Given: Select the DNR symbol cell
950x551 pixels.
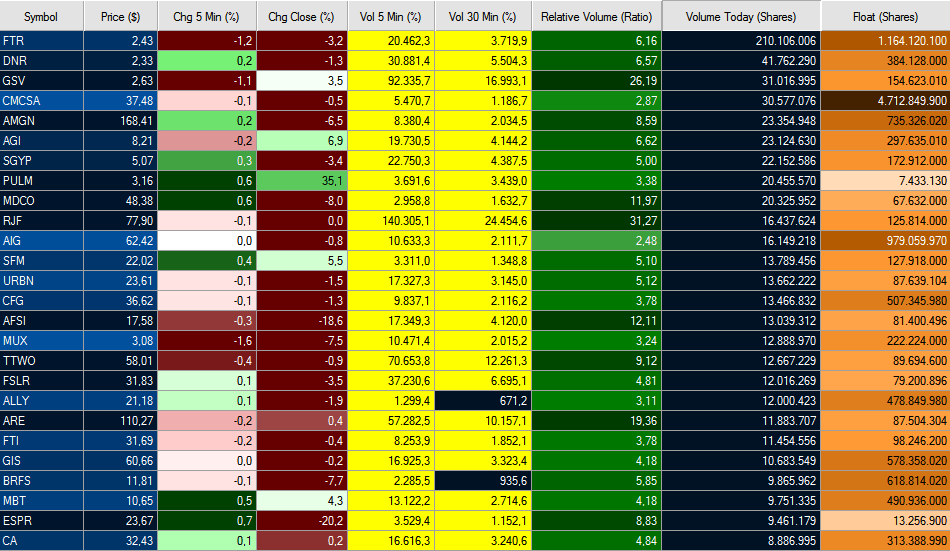Looking at the screenshot, I should coord(42,61).
